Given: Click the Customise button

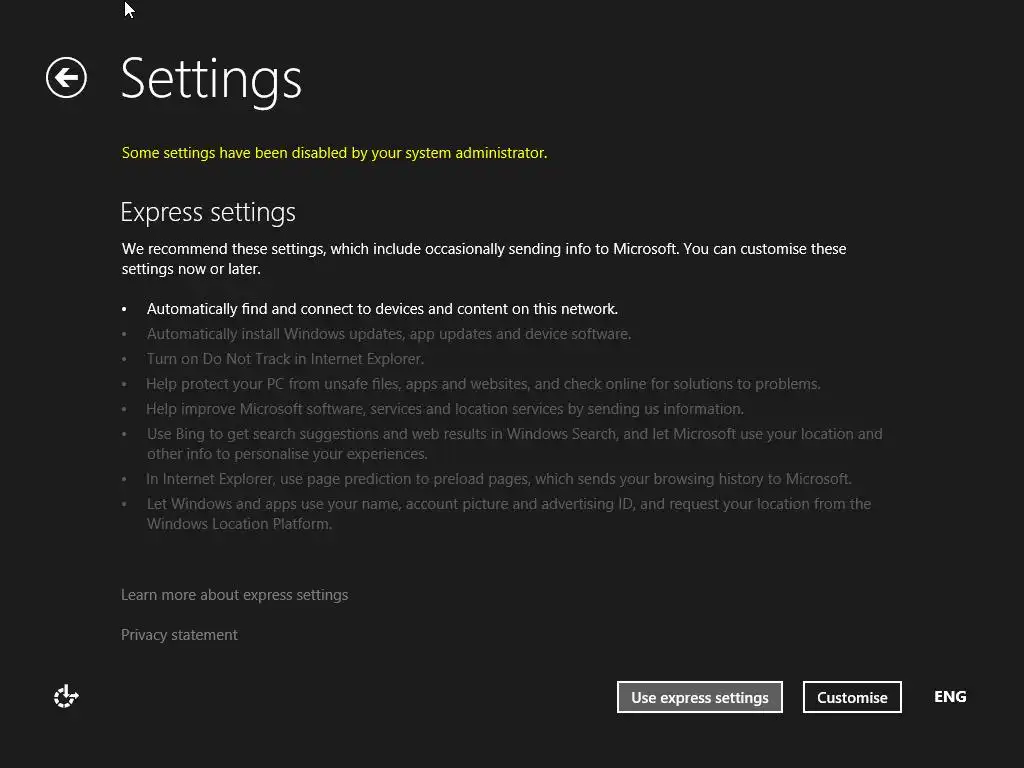Looking at the screenshot, I should pyautogui.click(x=852, y=697).
